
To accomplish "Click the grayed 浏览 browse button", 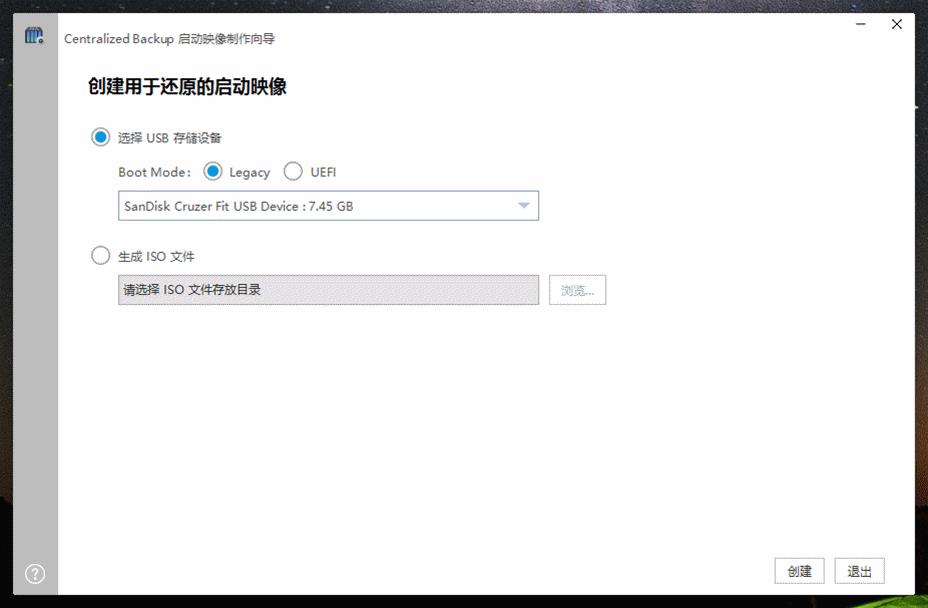I will click(x=577, y=290).
